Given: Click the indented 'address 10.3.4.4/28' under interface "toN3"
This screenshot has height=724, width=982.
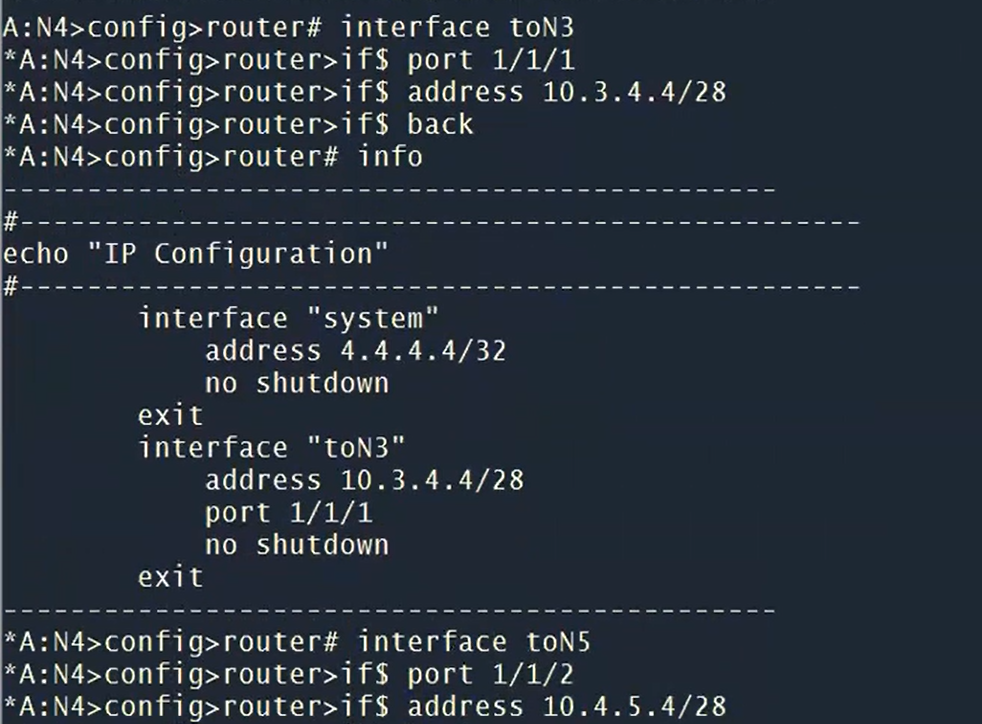Looking at the screenshot, I should [x=364, y=480].
